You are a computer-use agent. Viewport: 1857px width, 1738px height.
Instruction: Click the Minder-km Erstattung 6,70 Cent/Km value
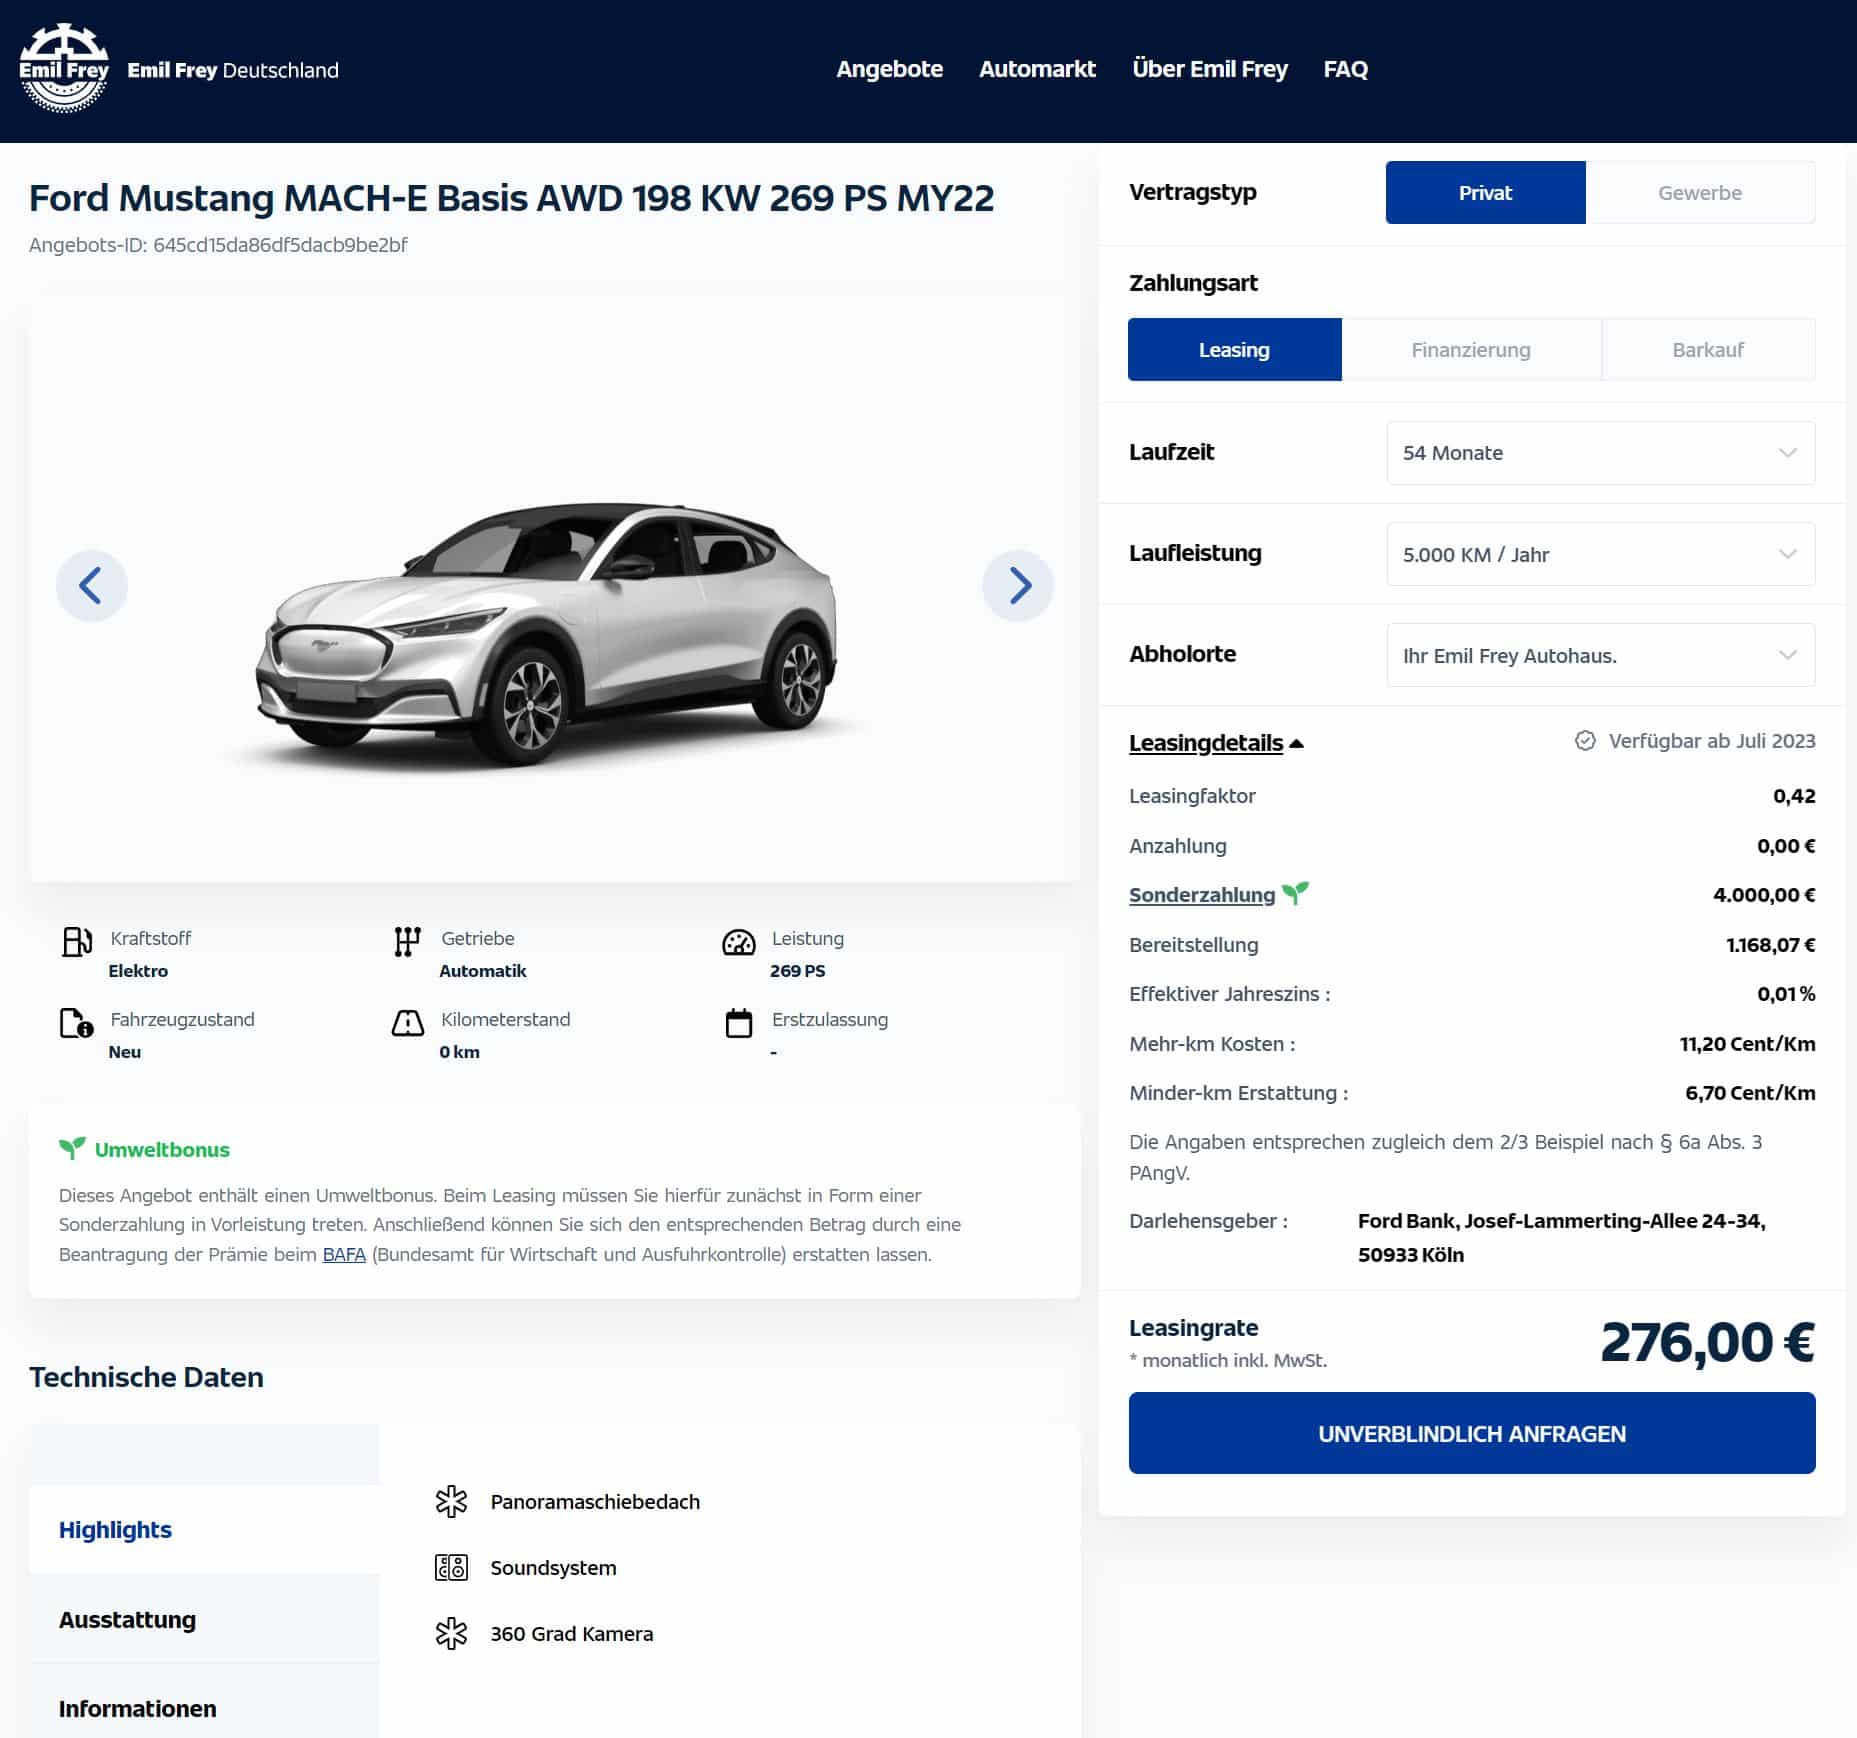1750,1093
